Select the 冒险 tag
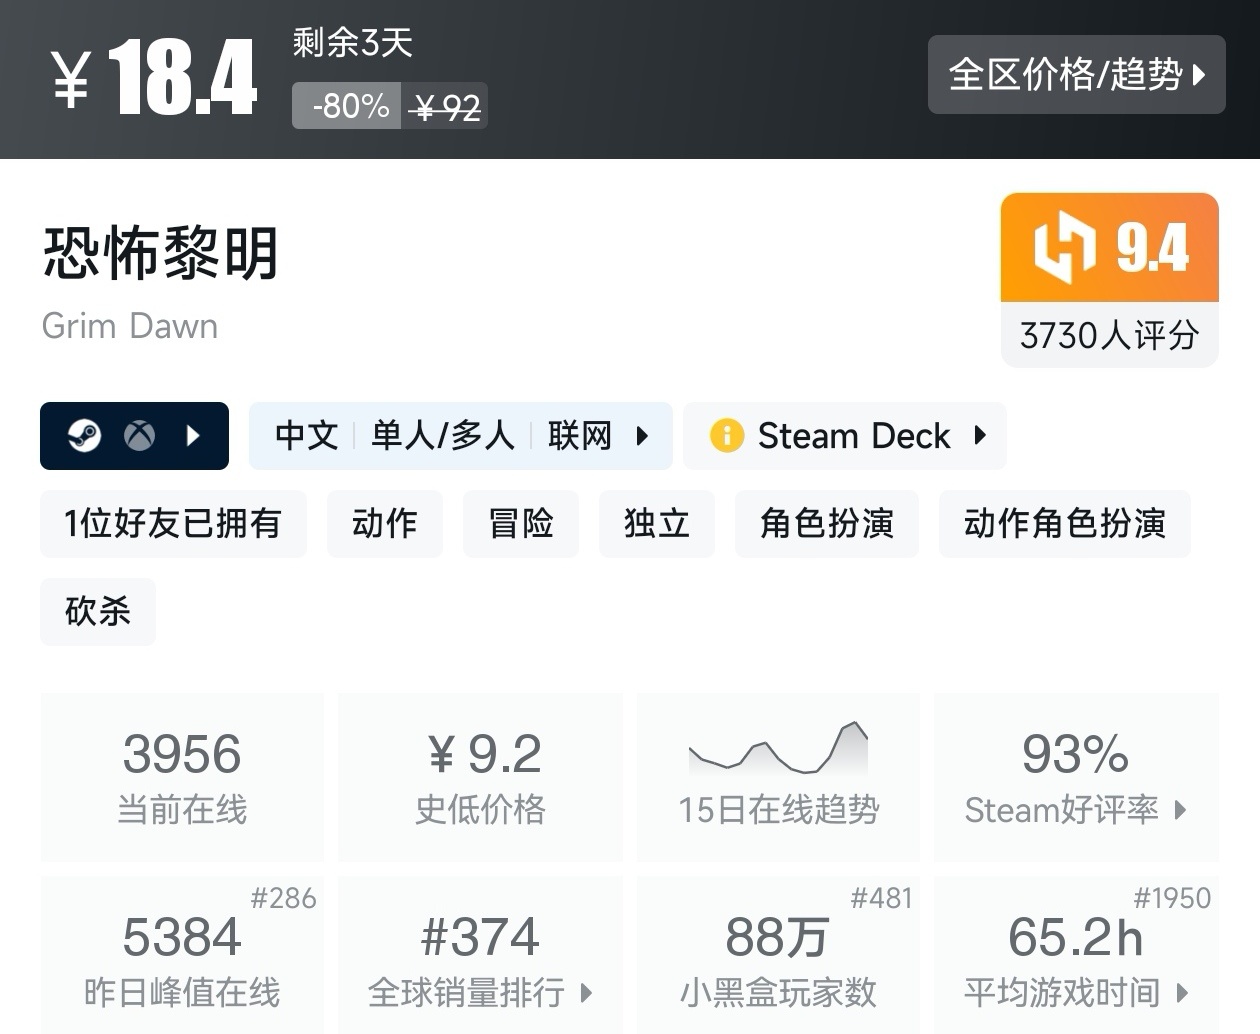Viewport: 1260px width, 1034px height. point(521,523)
